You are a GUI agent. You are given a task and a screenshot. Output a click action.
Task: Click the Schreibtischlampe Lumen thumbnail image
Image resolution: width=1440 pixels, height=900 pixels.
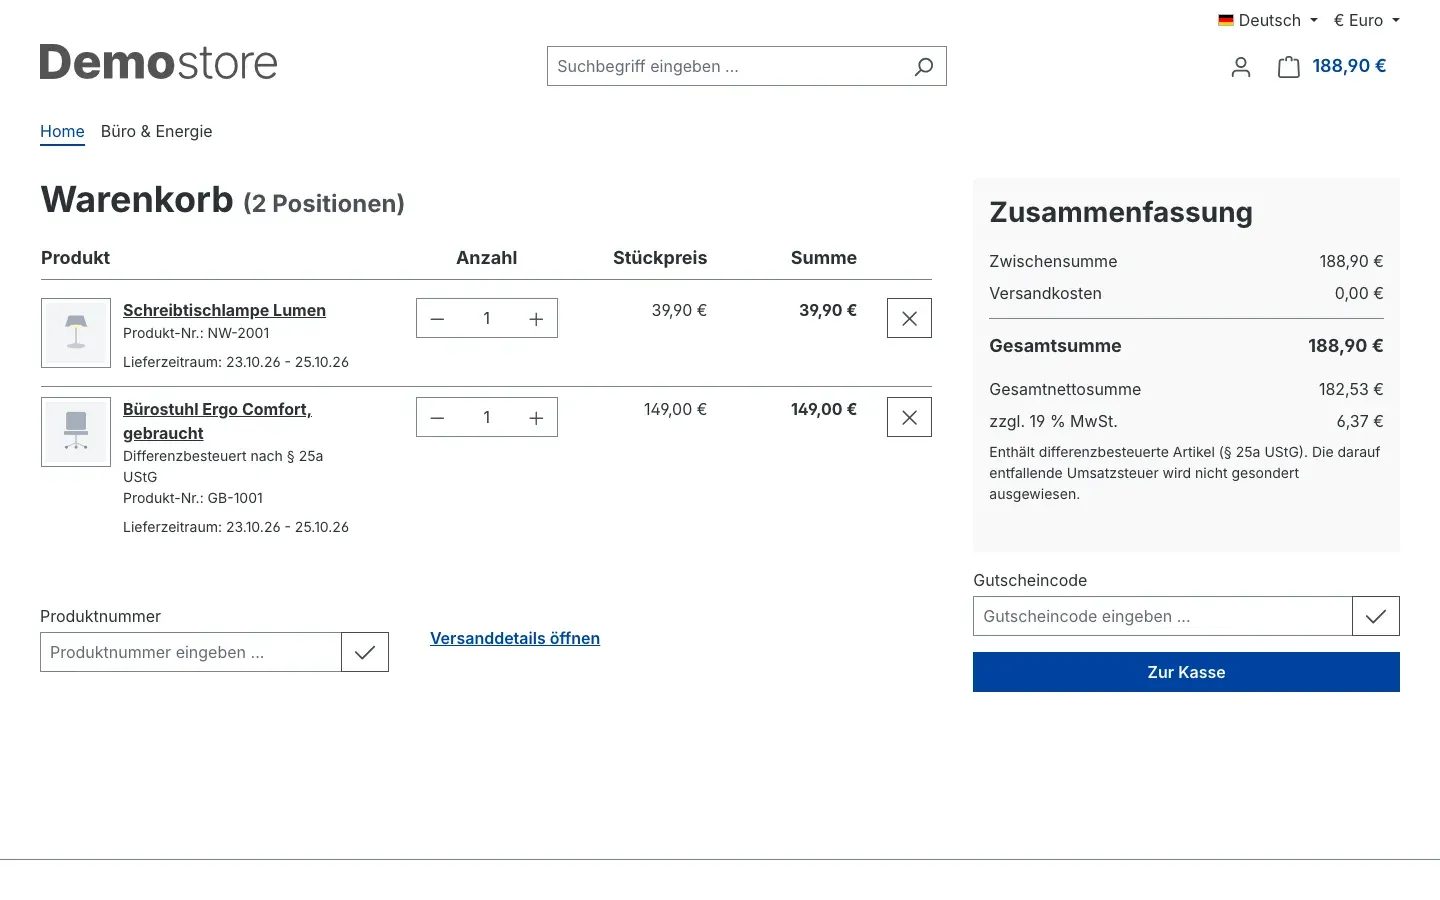[x=76, y=333]
